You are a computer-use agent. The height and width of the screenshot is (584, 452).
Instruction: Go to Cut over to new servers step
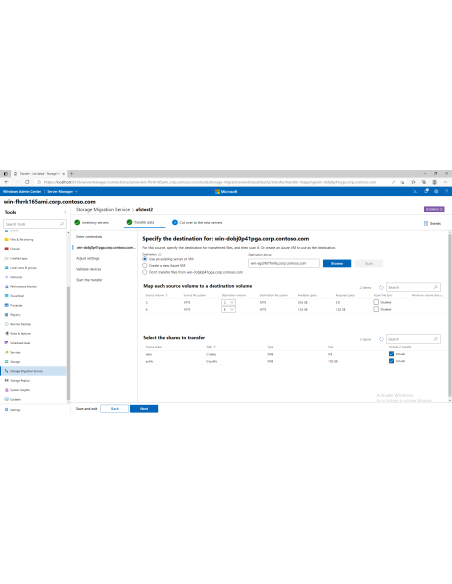pyautogui.click(x=197, y=222)
